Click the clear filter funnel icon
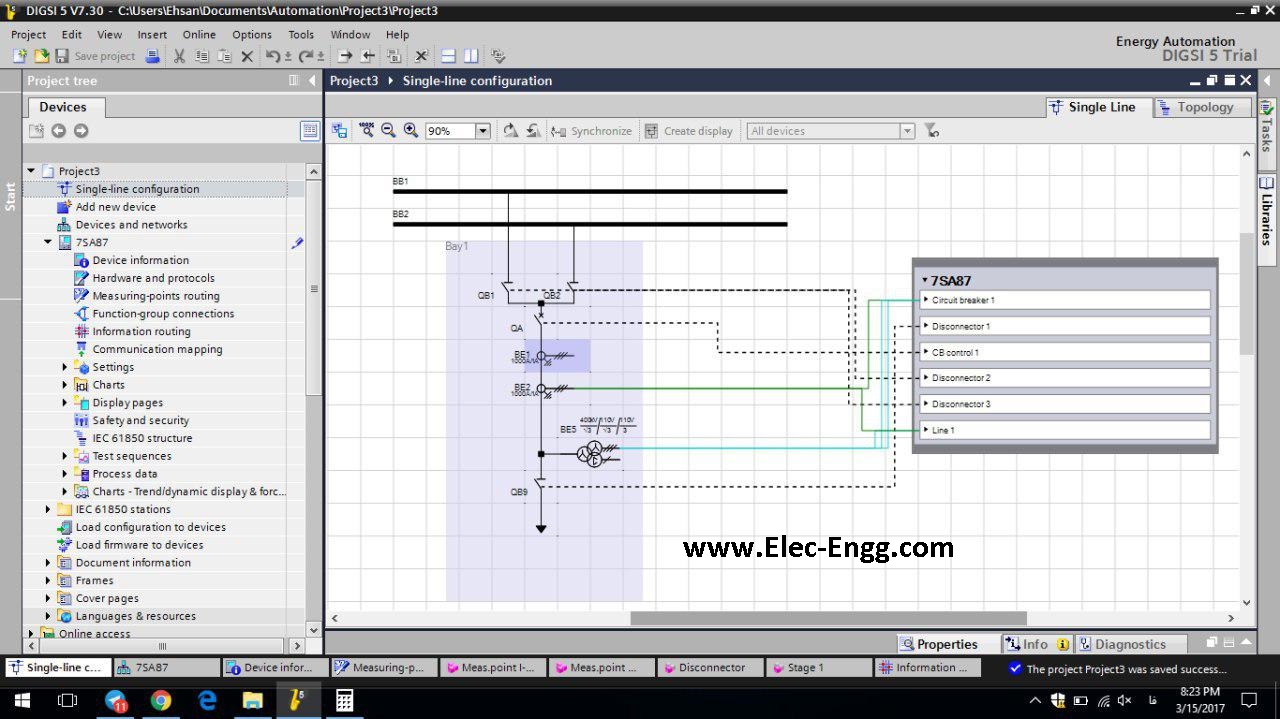 click(931, 130)
